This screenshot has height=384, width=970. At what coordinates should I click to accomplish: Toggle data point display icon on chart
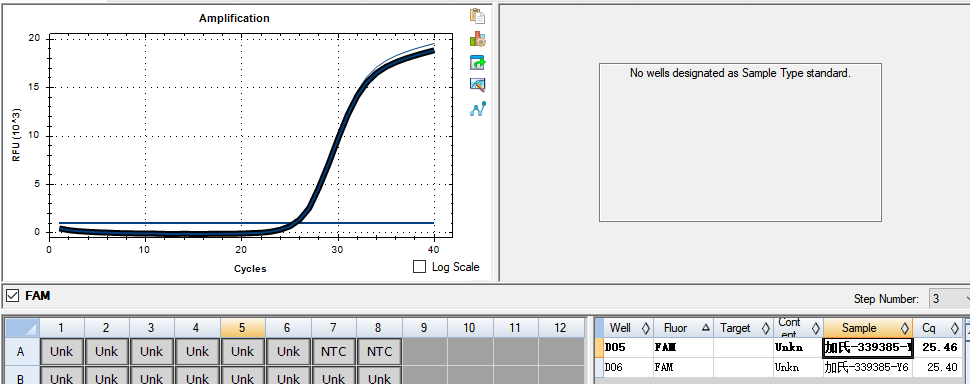[477, 109]
